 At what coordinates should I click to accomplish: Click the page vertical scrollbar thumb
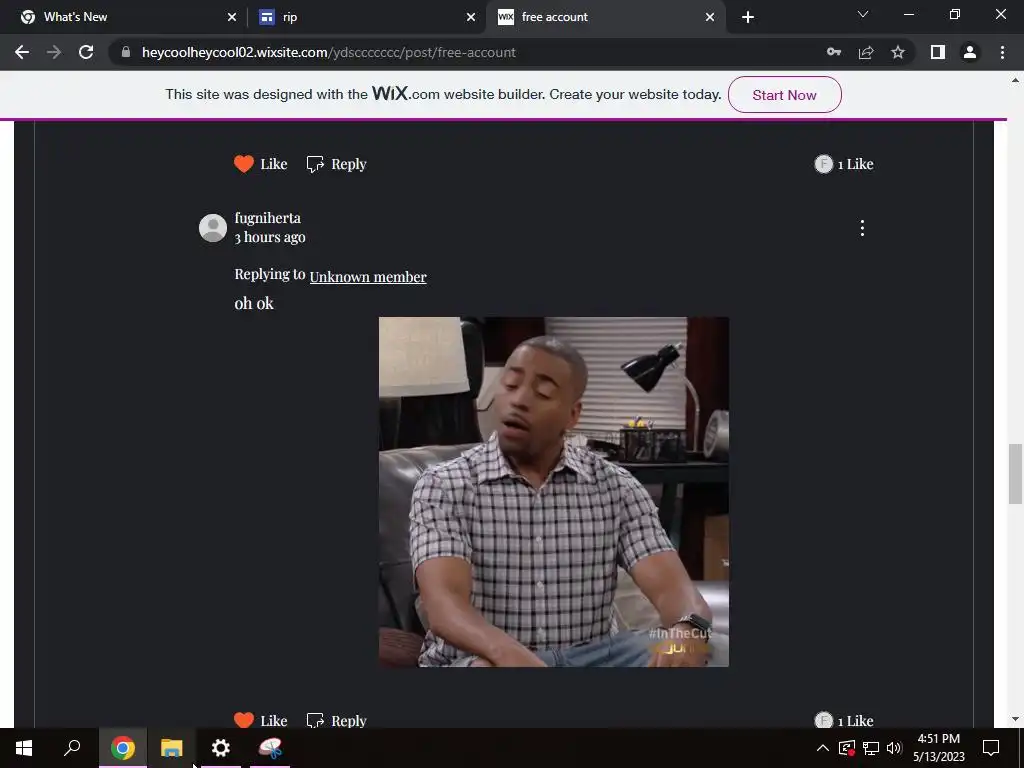pos(1015,474)
